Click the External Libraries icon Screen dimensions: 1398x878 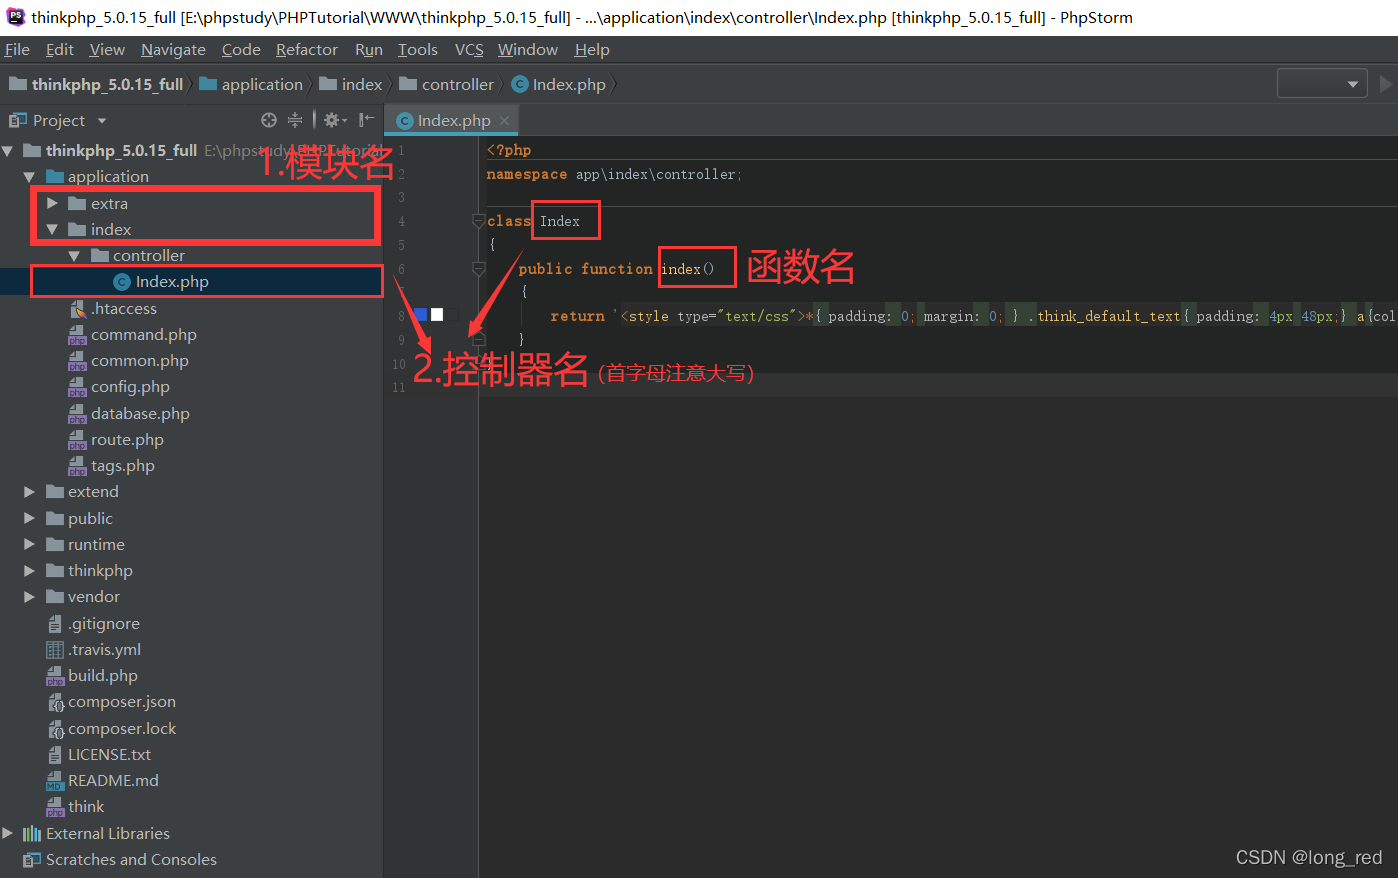pyautogui.click(x=32, y=834)
